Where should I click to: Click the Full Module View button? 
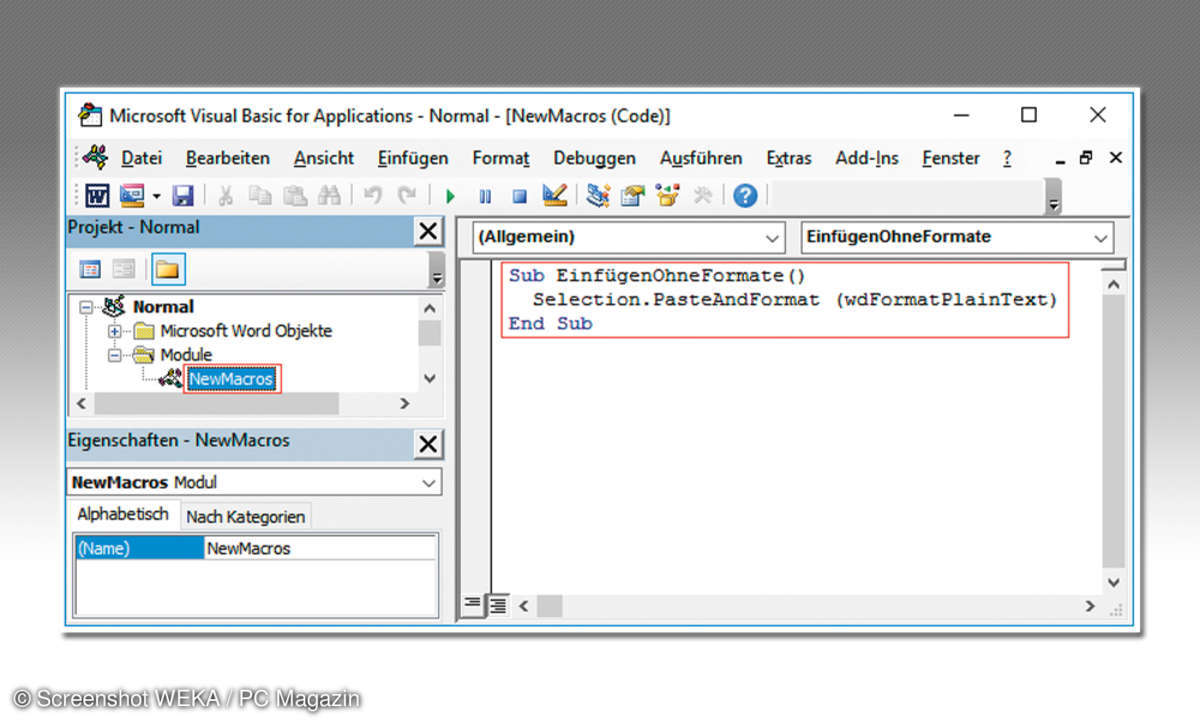(496, 605)
